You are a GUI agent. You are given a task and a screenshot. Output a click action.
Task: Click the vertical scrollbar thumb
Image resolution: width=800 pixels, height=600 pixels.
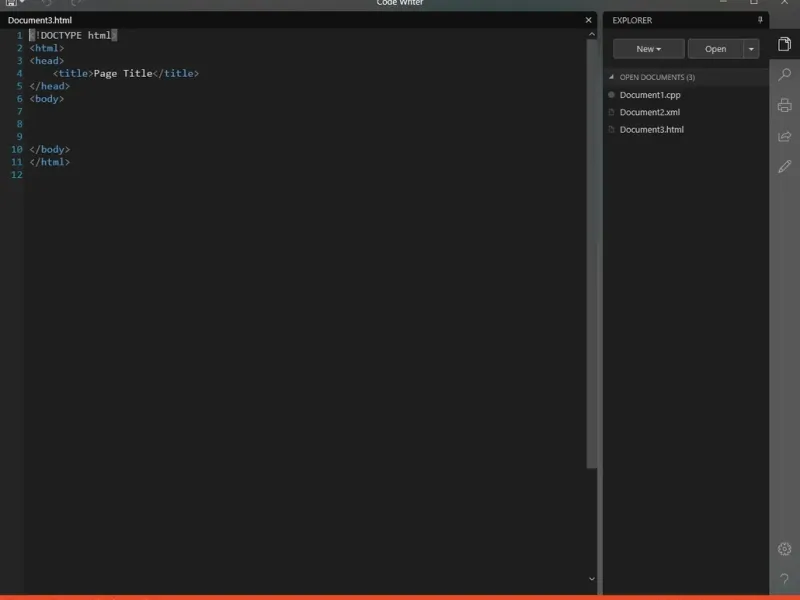(591, 254)
